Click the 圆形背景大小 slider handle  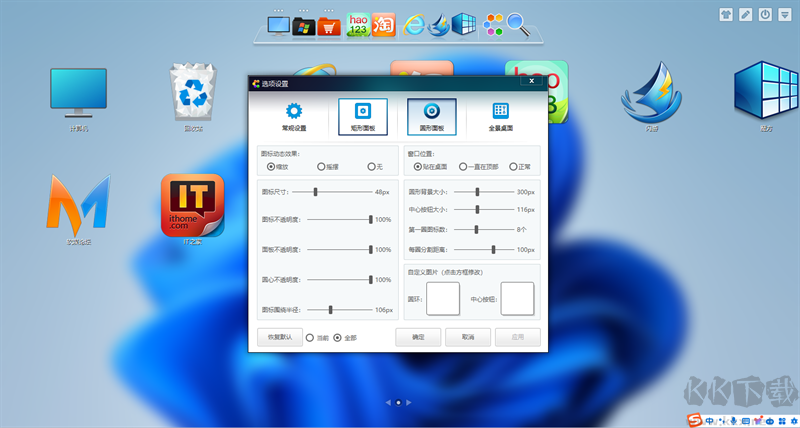(x=477, y=192)
